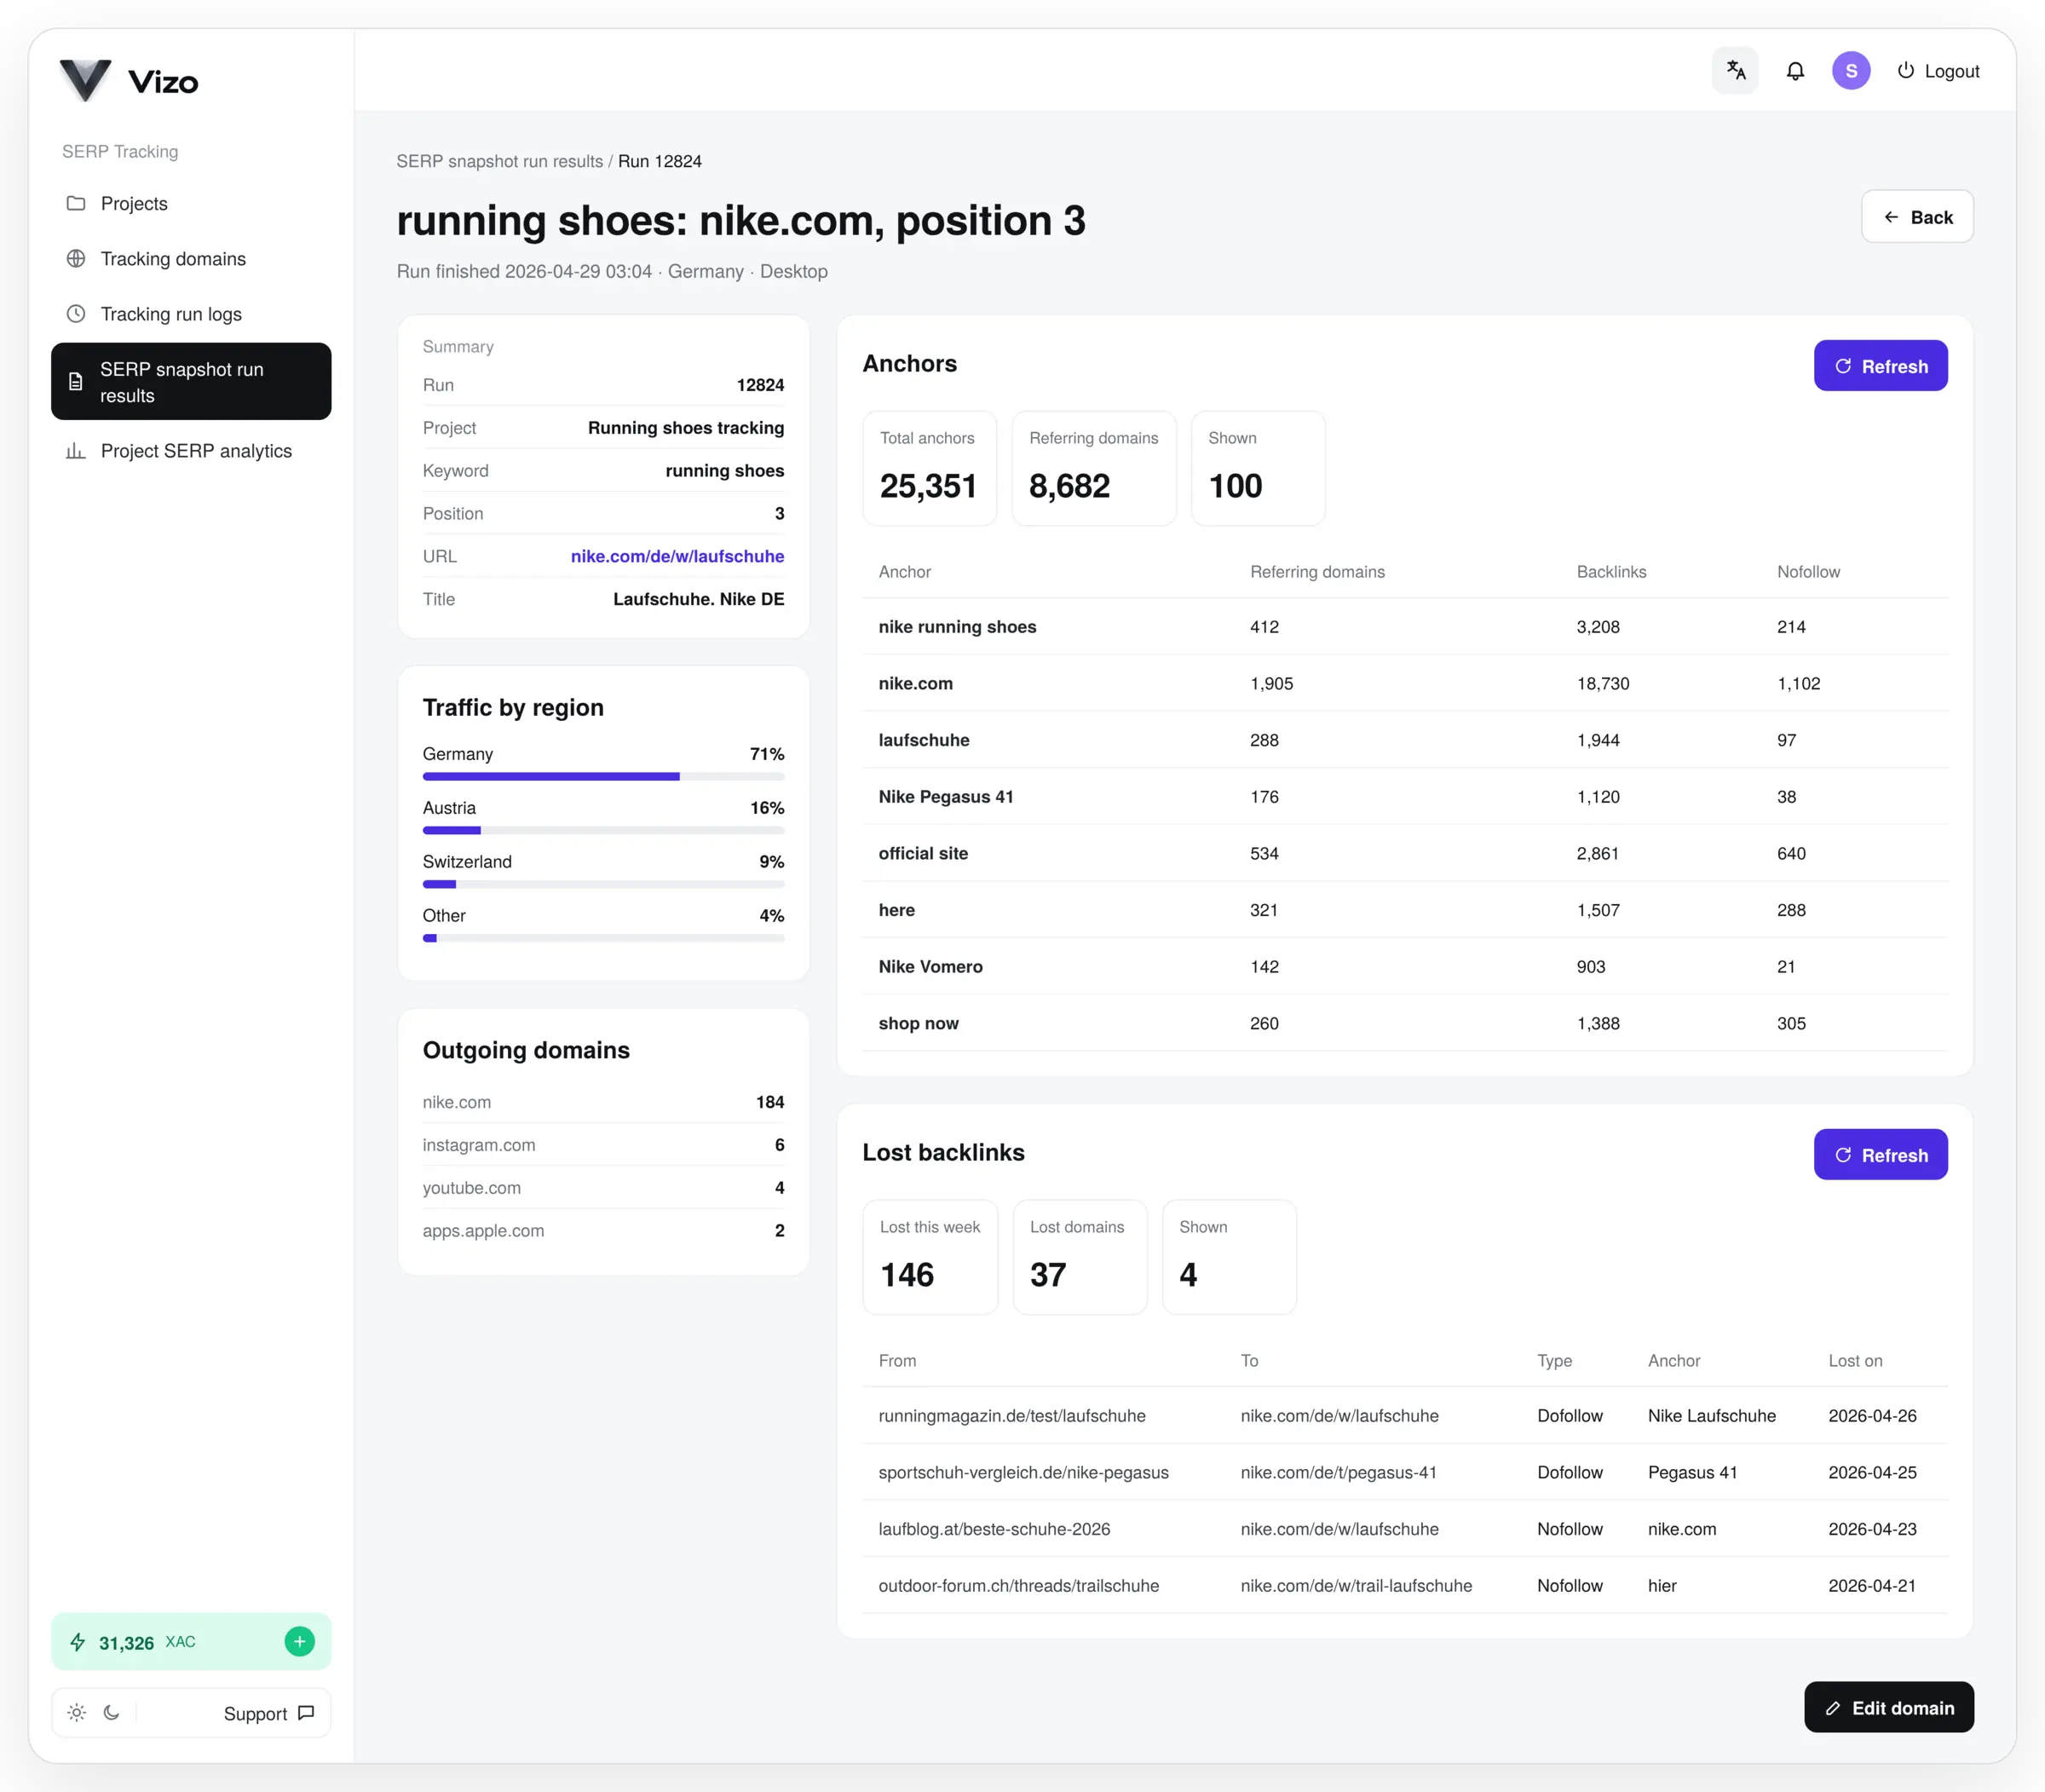Click the Nofollow column header
Screen dimensions: 2045x1792
[1808, 572]
